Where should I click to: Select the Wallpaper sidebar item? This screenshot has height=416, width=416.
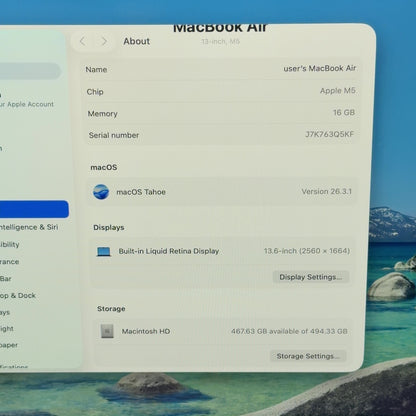[9, 345]
